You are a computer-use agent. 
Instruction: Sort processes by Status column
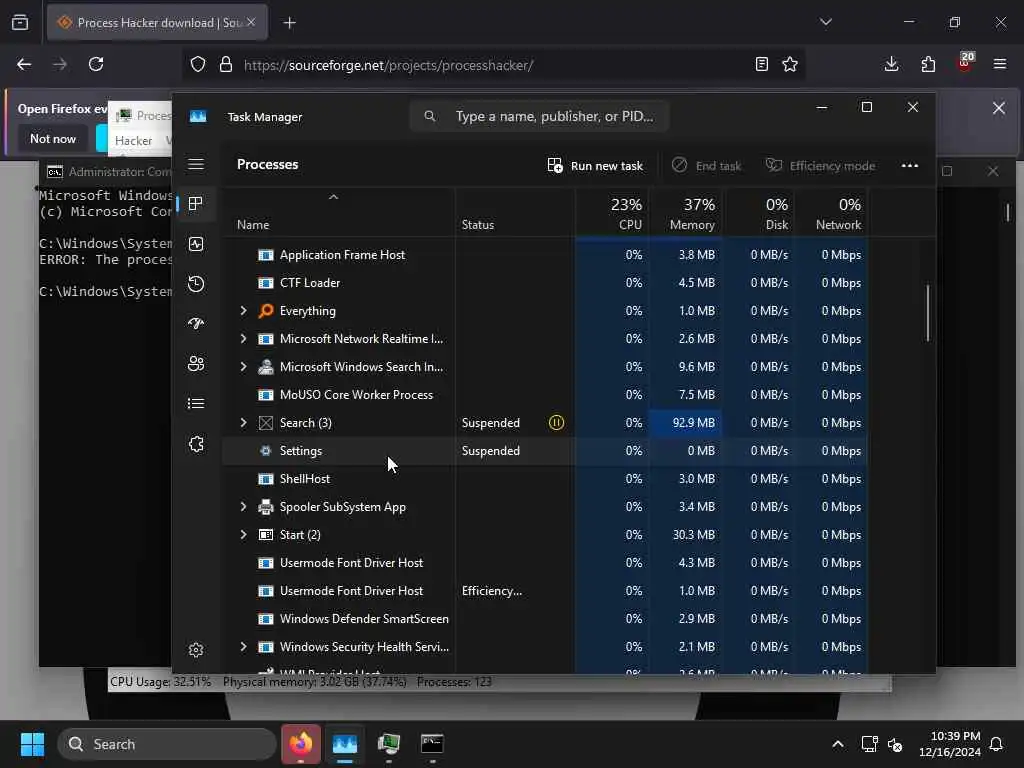point(515,214)
